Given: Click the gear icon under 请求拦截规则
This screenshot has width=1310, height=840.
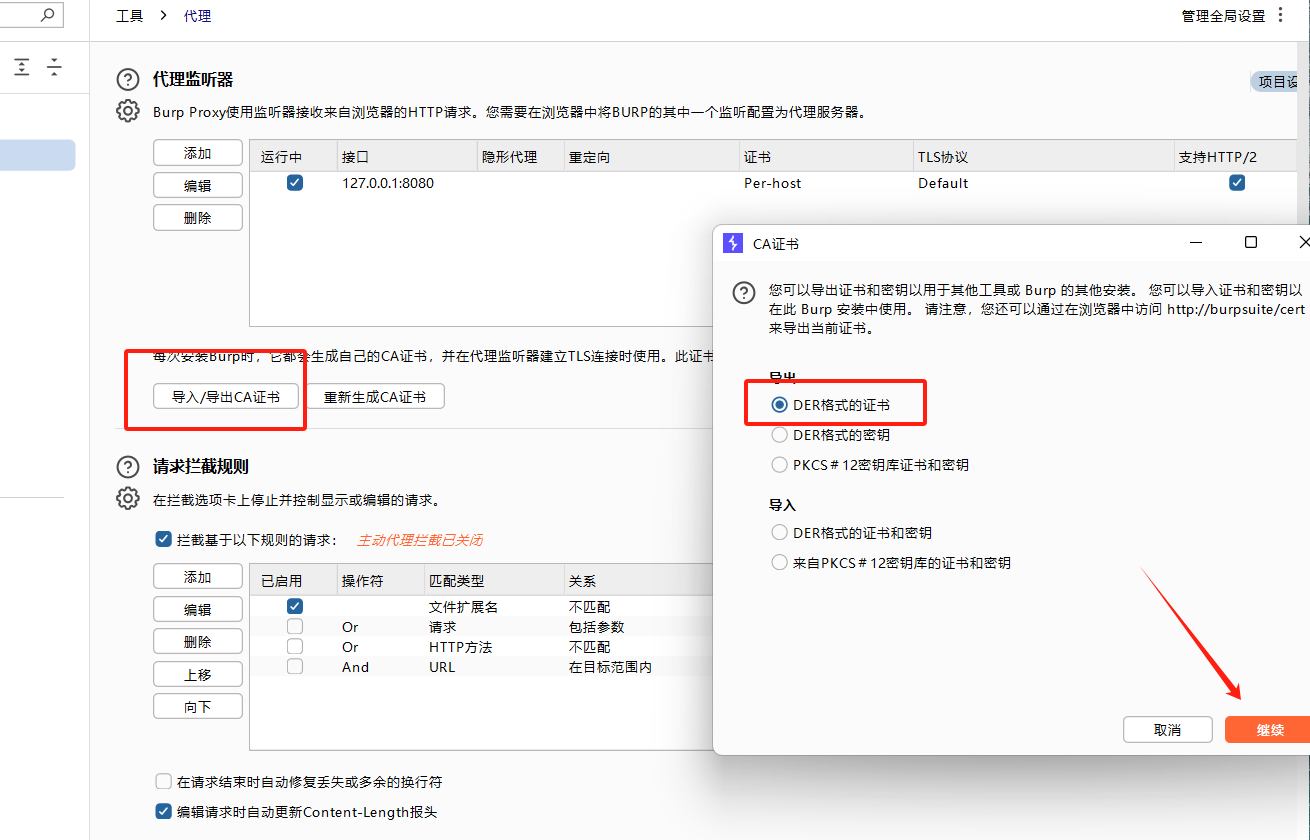Looking at the screenshot, I should pos(128,498).
